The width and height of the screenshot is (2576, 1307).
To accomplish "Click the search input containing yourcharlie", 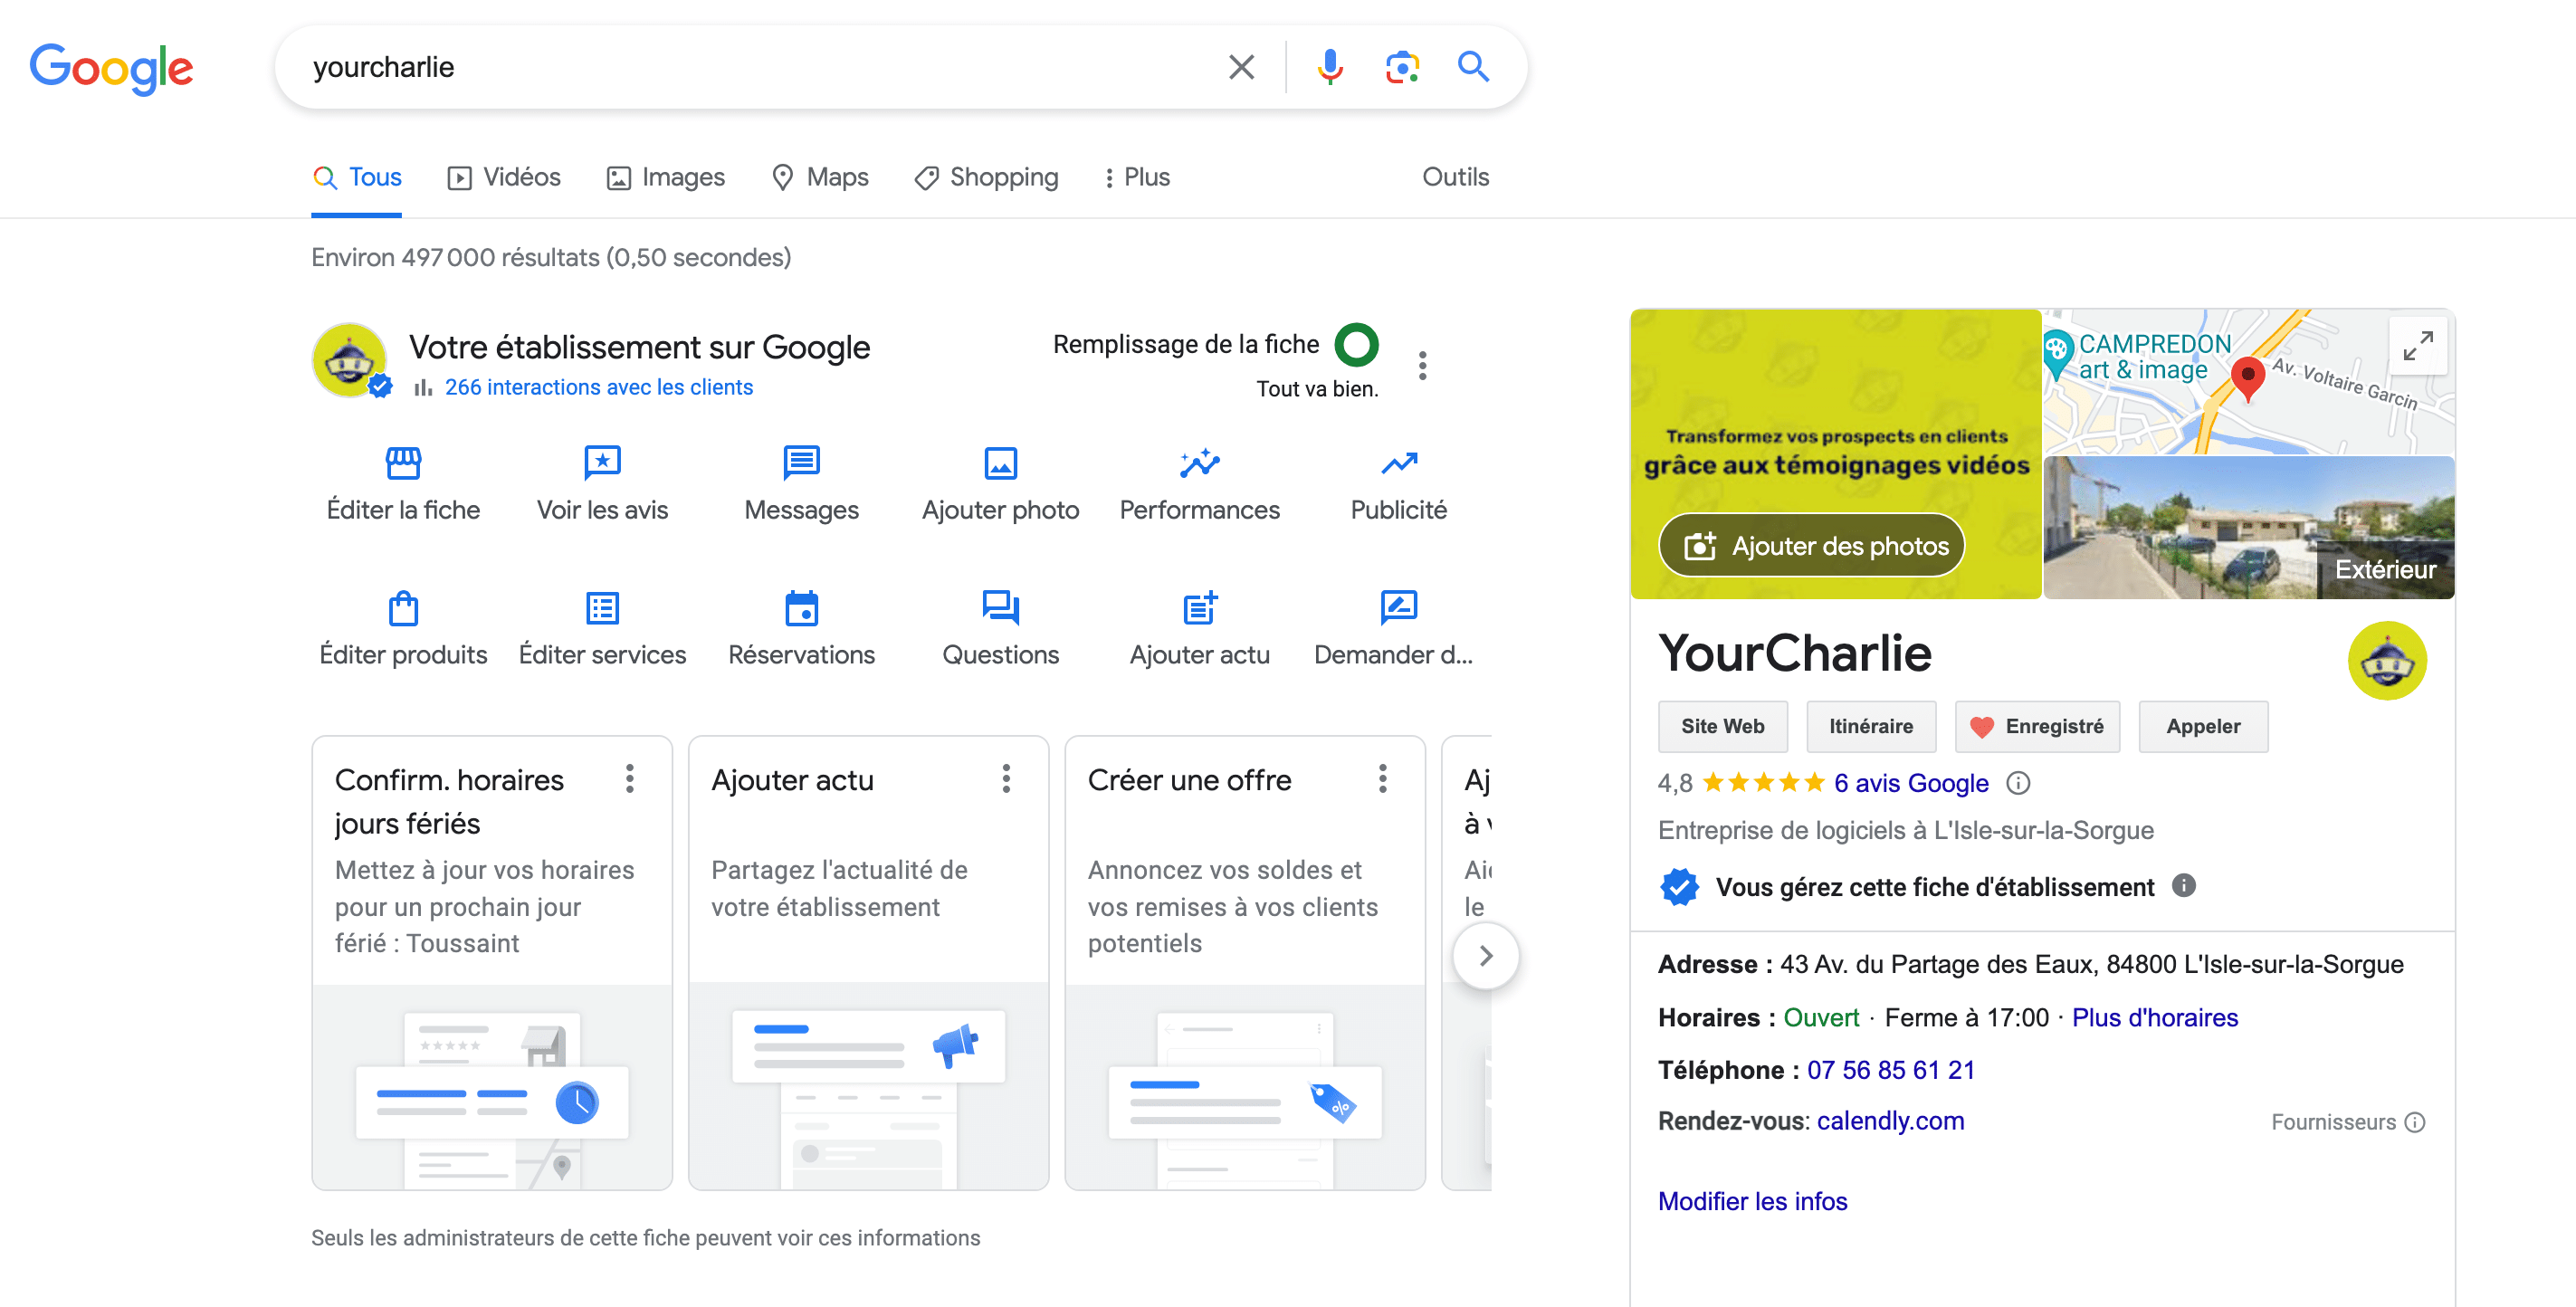I will [760, 67].
